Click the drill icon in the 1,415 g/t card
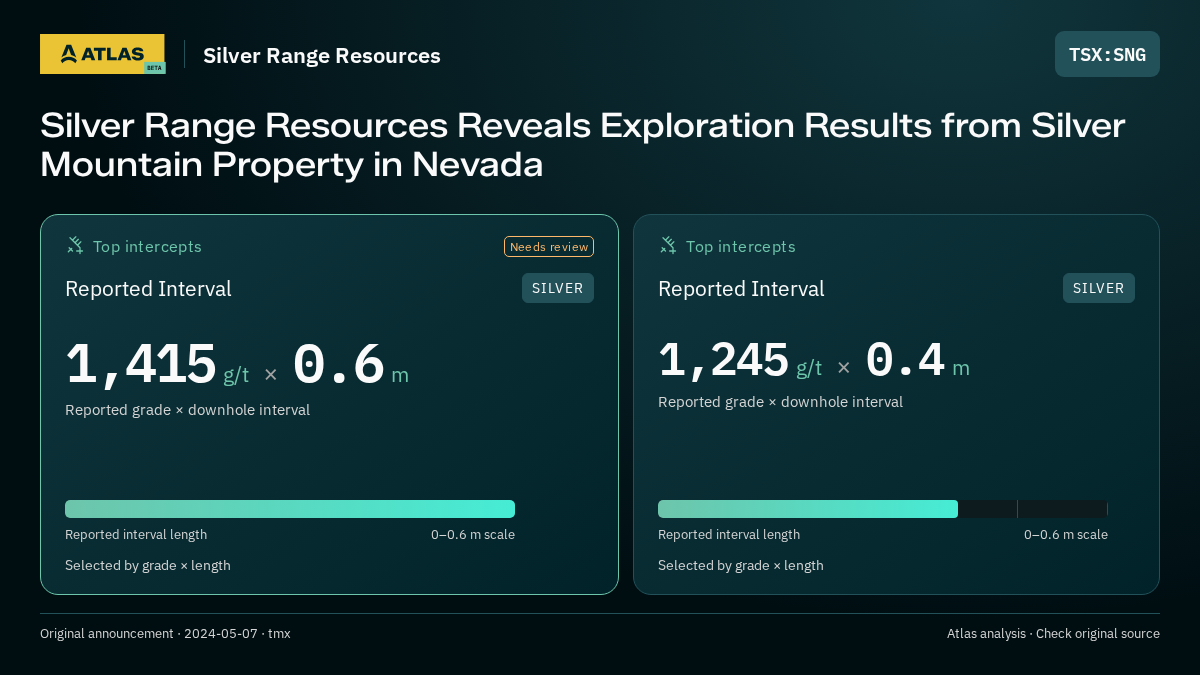Image resolution: width=1200 pixels, height=675 pixels. [x=75, y=245]
